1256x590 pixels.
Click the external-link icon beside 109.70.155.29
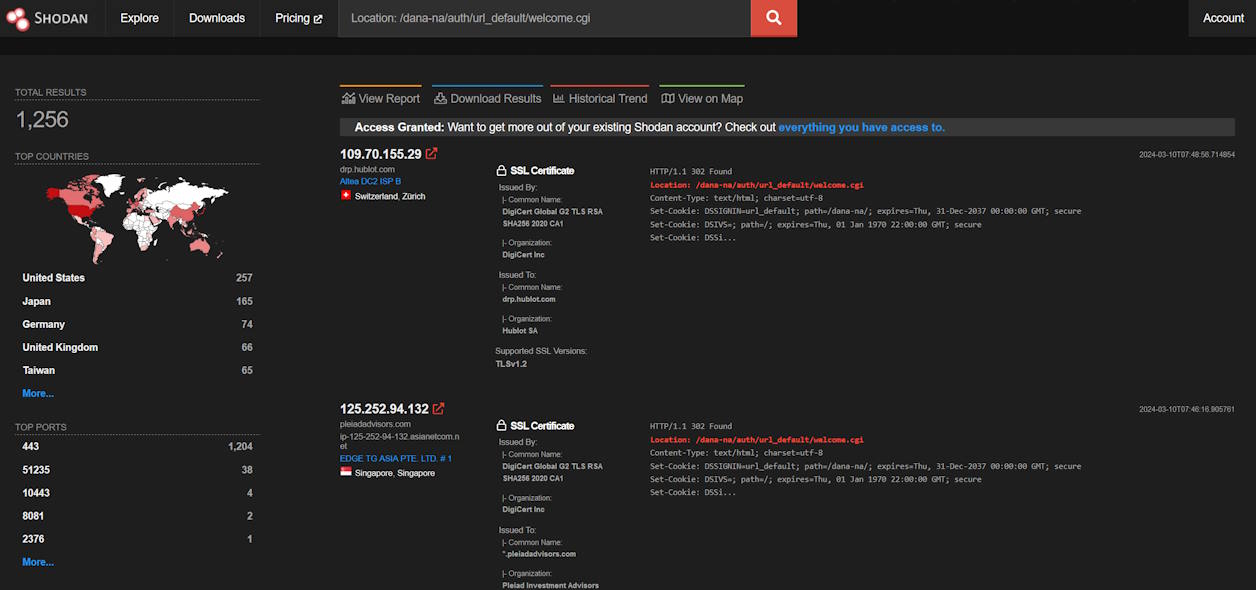coord(431,153)
